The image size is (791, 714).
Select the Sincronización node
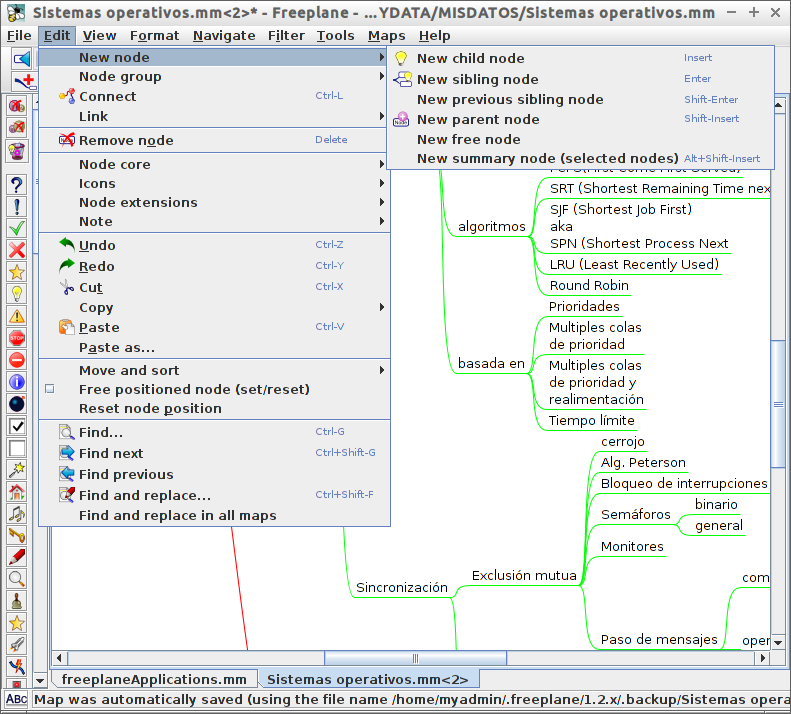coord(402,588)
